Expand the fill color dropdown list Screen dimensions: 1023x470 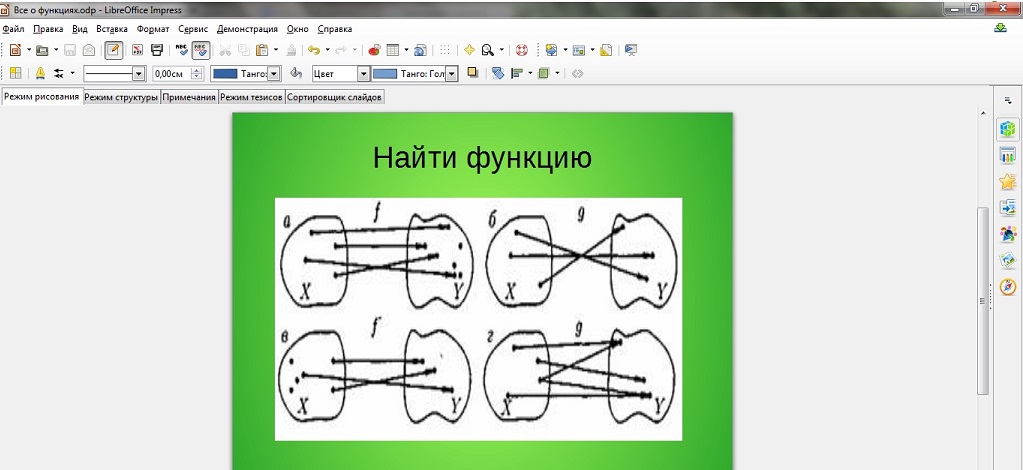452,73
